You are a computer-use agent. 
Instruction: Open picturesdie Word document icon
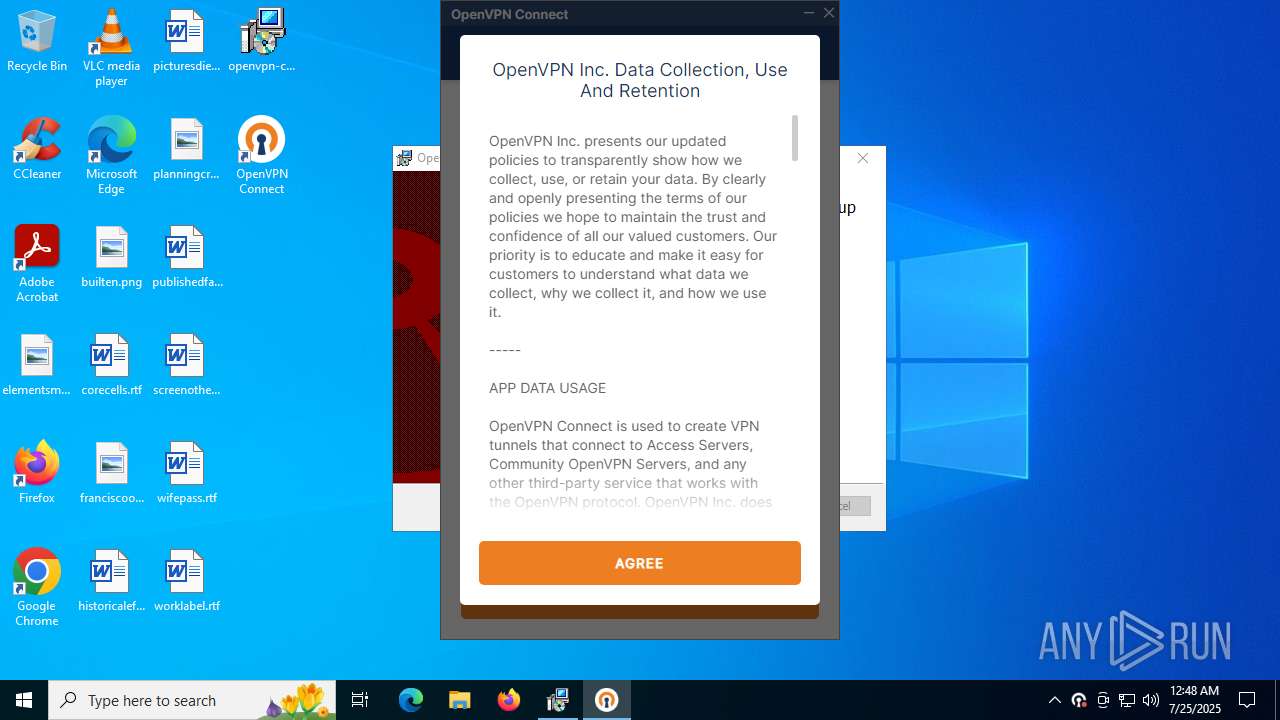[186, 41]
